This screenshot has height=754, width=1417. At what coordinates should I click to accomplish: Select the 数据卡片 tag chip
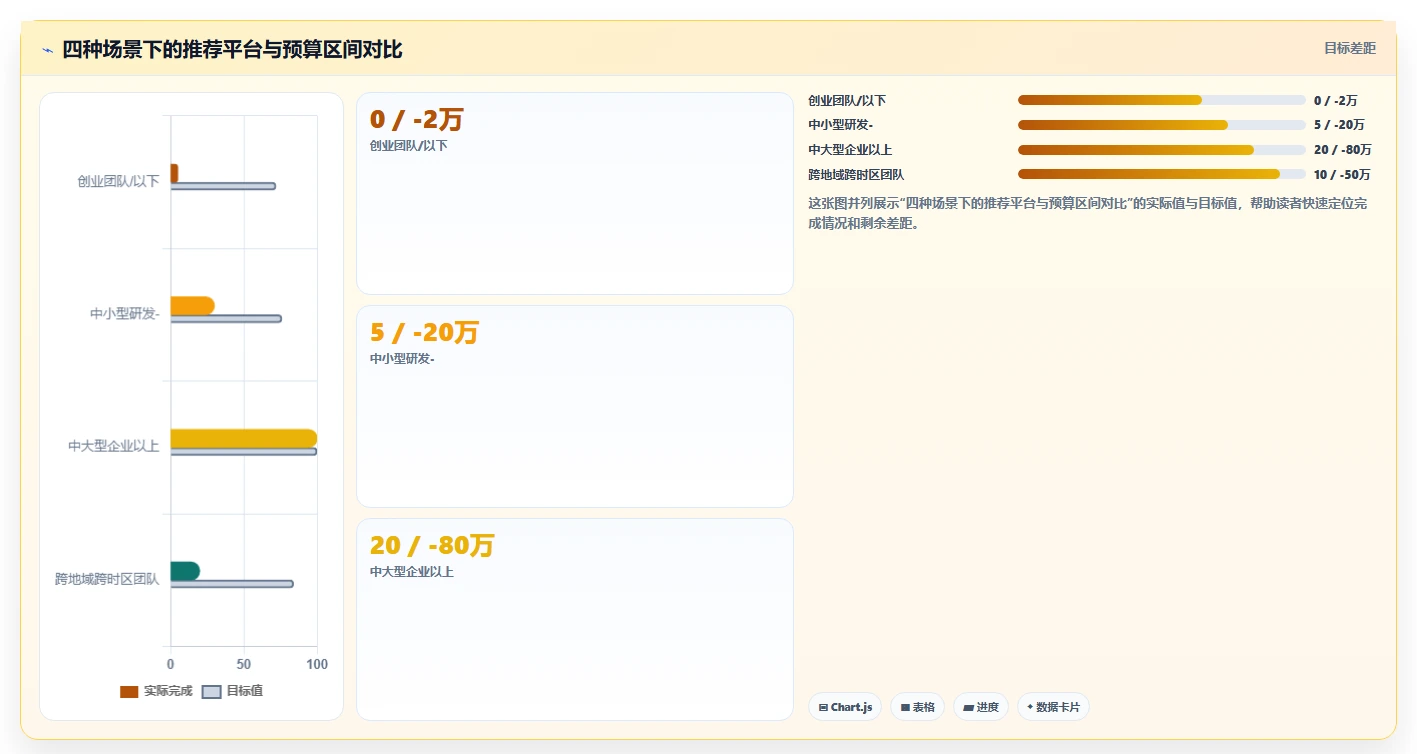(1053, 707)
